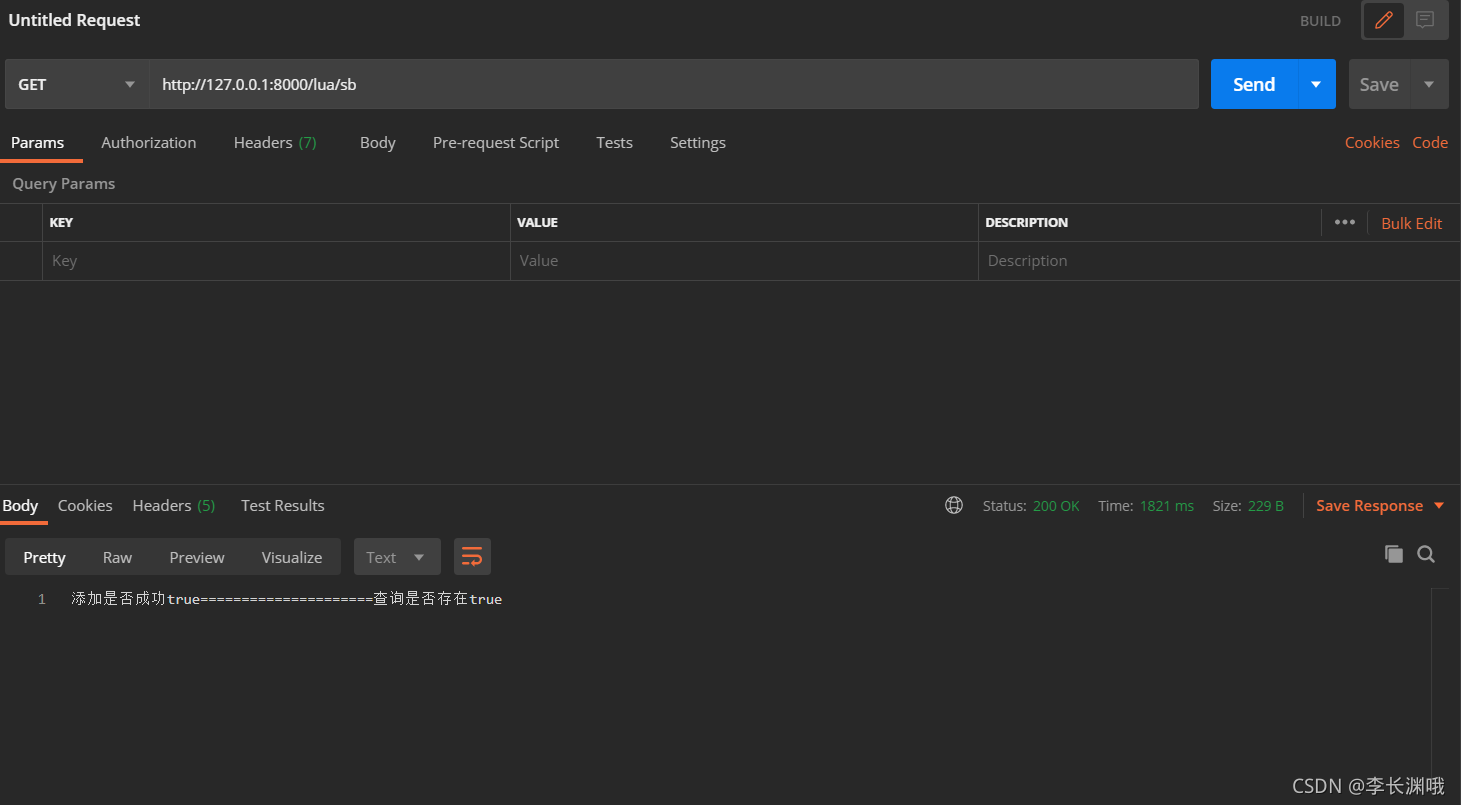Click the 1821 ms time value

[1167, 506]
